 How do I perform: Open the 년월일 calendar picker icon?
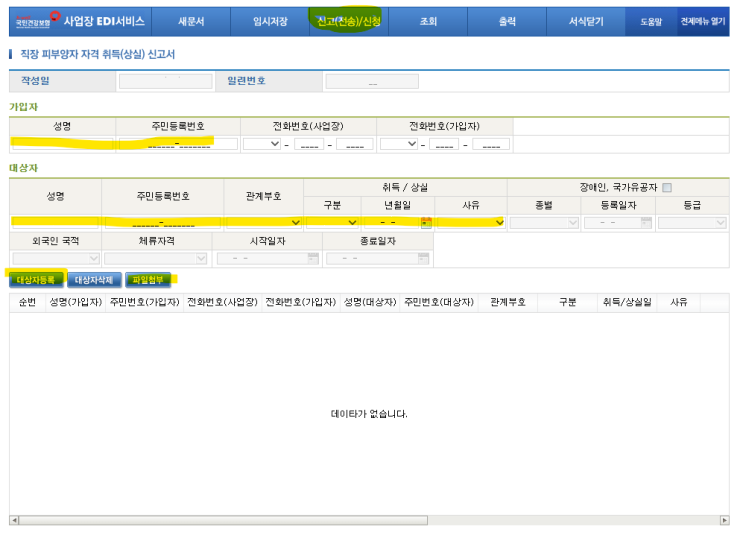426,223
